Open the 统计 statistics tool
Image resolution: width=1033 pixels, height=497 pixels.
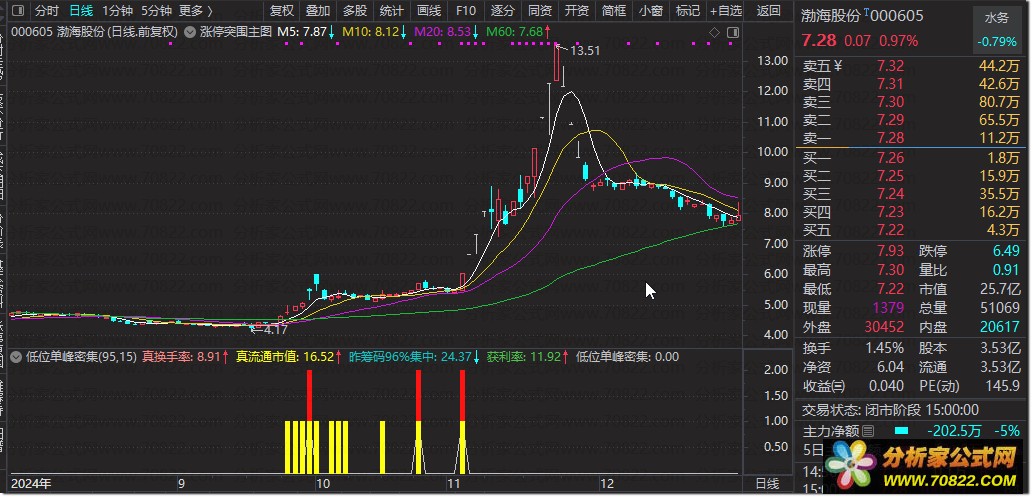pyautogui.click(x=392, y=11)
